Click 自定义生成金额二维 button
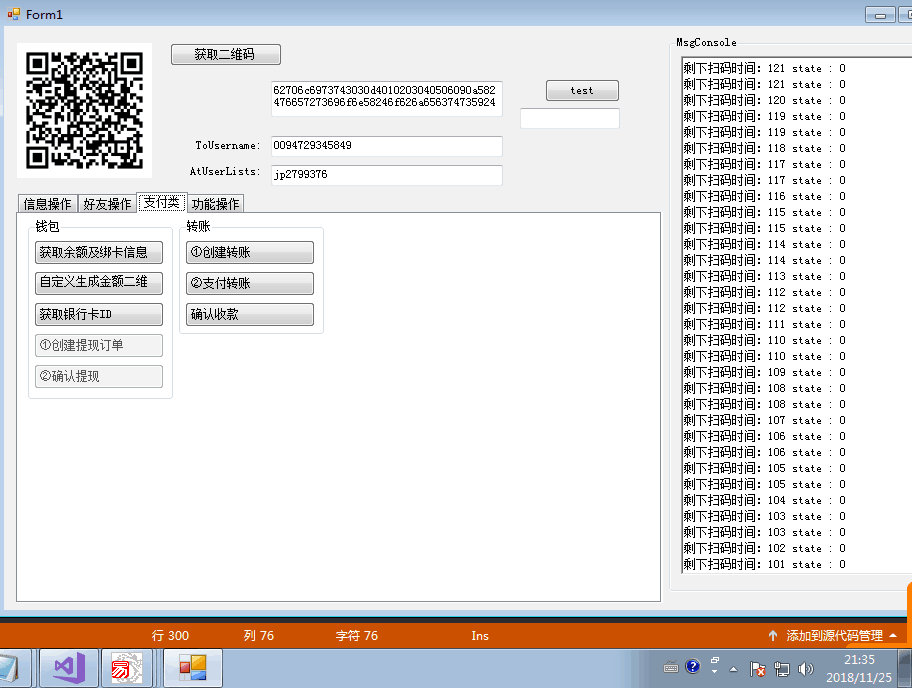The image size is (912, 688). click(x=99, y=283)
